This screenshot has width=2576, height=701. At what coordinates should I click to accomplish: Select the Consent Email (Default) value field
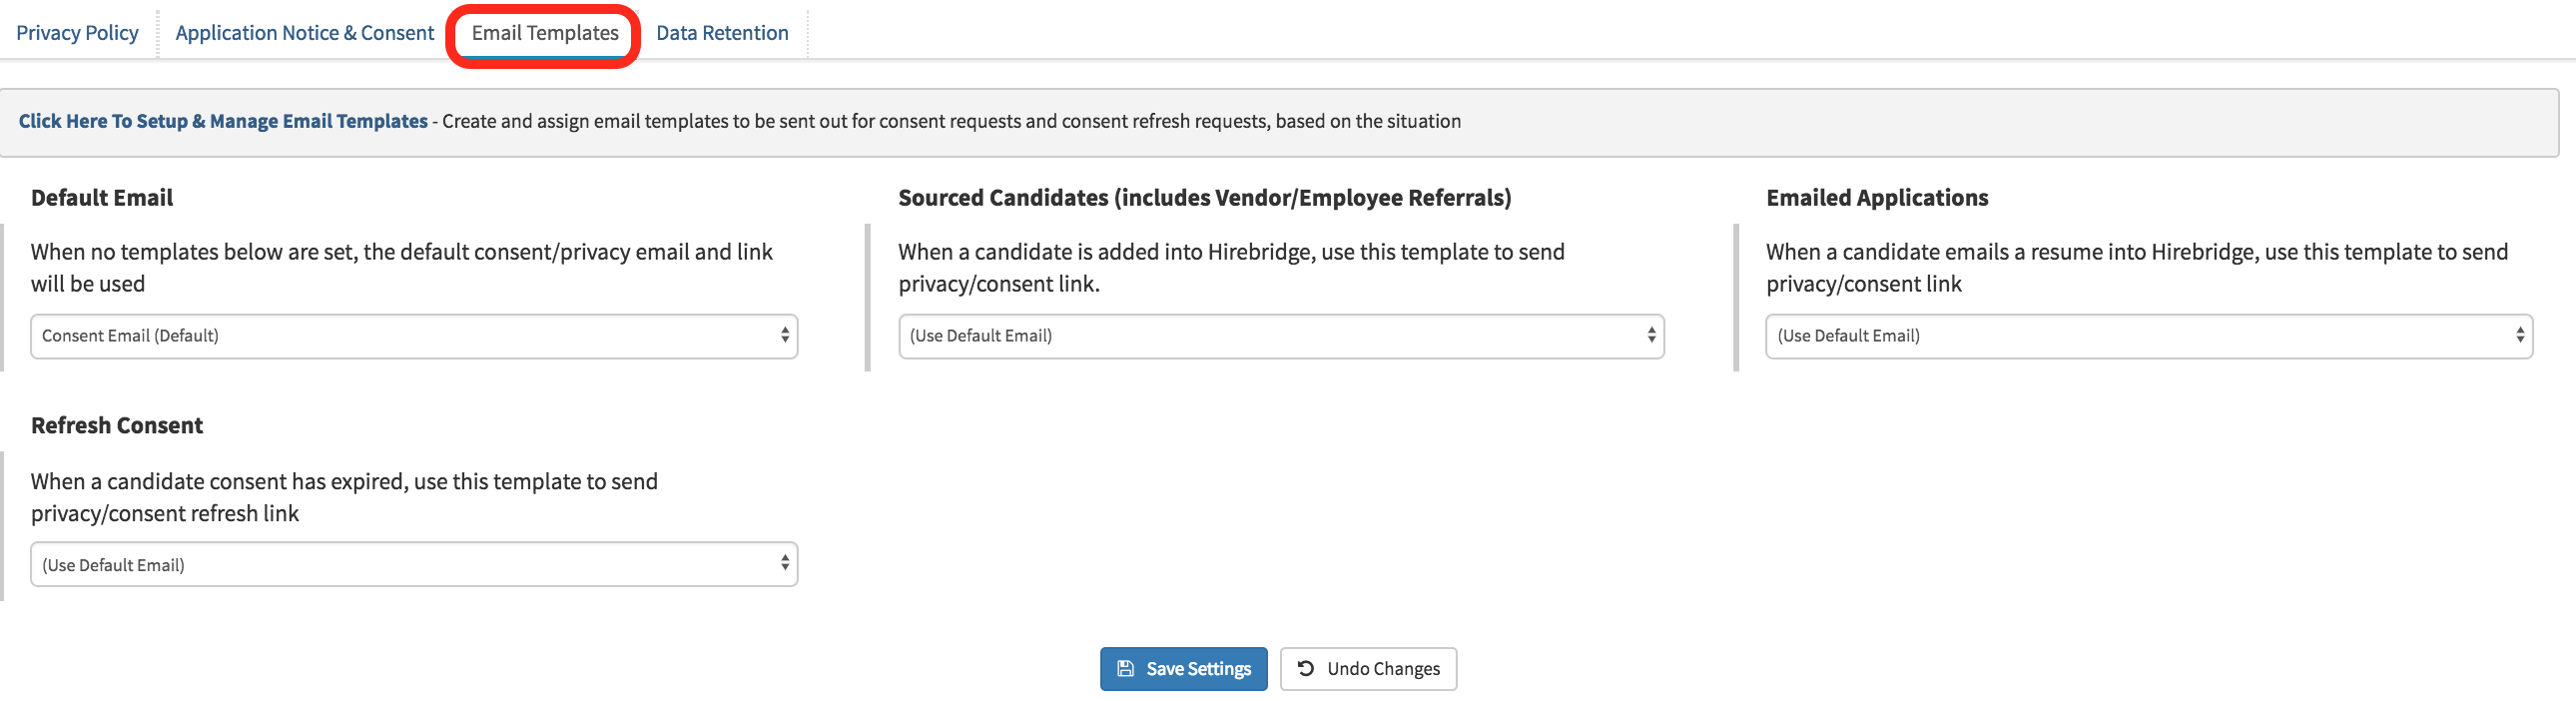(x=128, y=336)
